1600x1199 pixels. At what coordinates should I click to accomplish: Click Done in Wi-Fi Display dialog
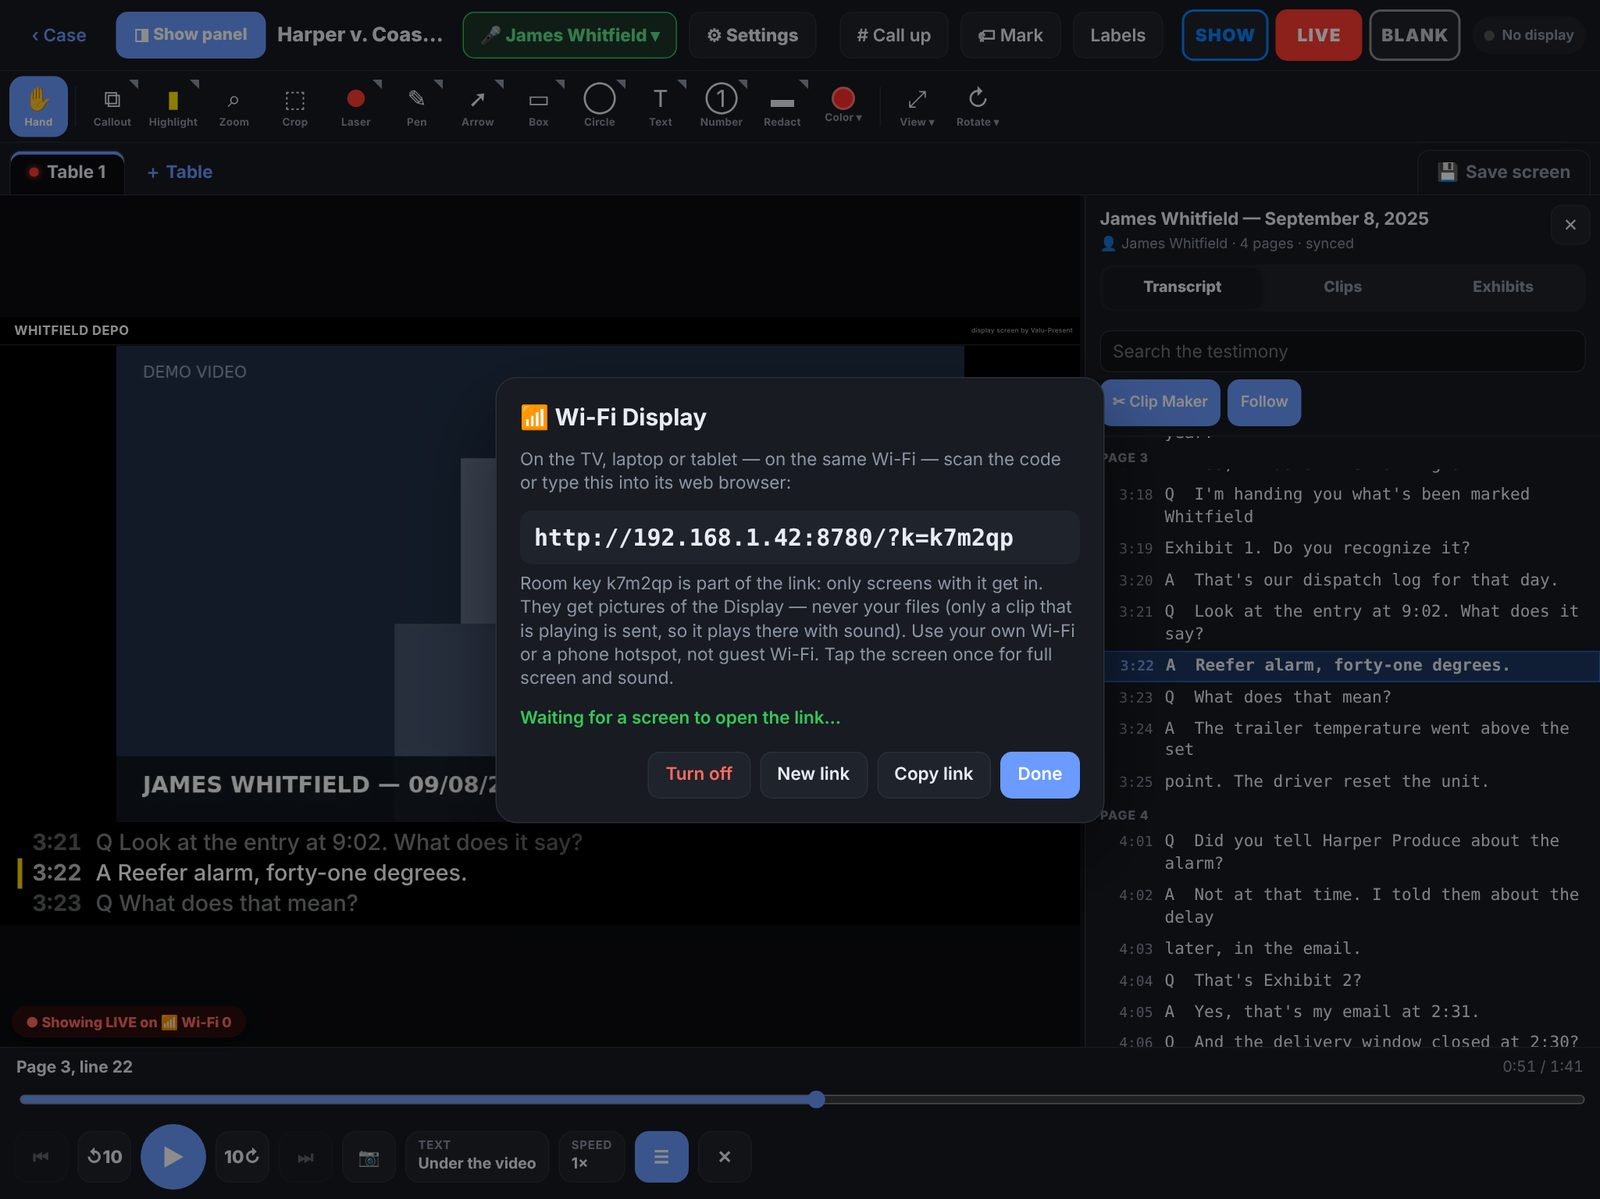click(x=1040, y=775)
